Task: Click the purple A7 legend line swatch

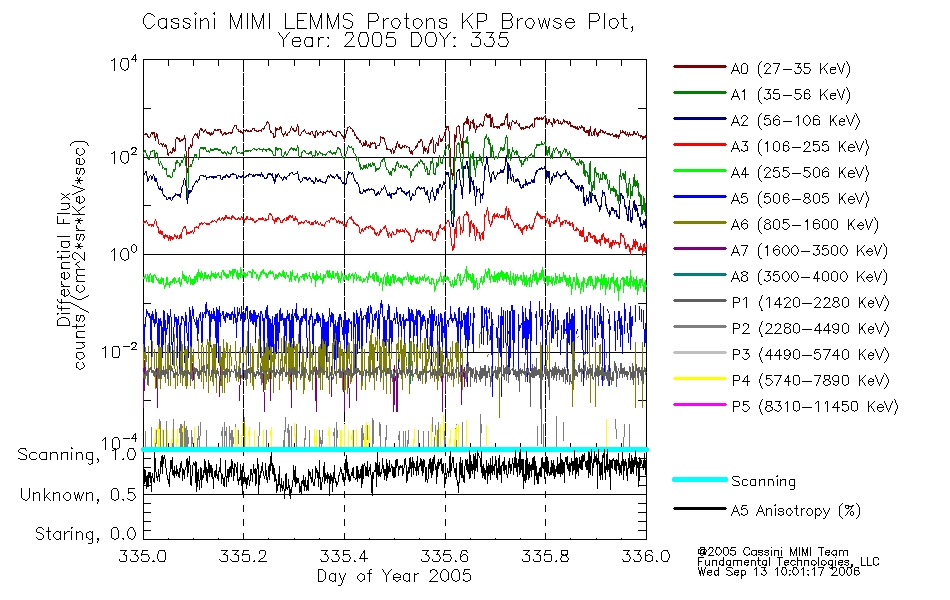Action: (699, 248)
